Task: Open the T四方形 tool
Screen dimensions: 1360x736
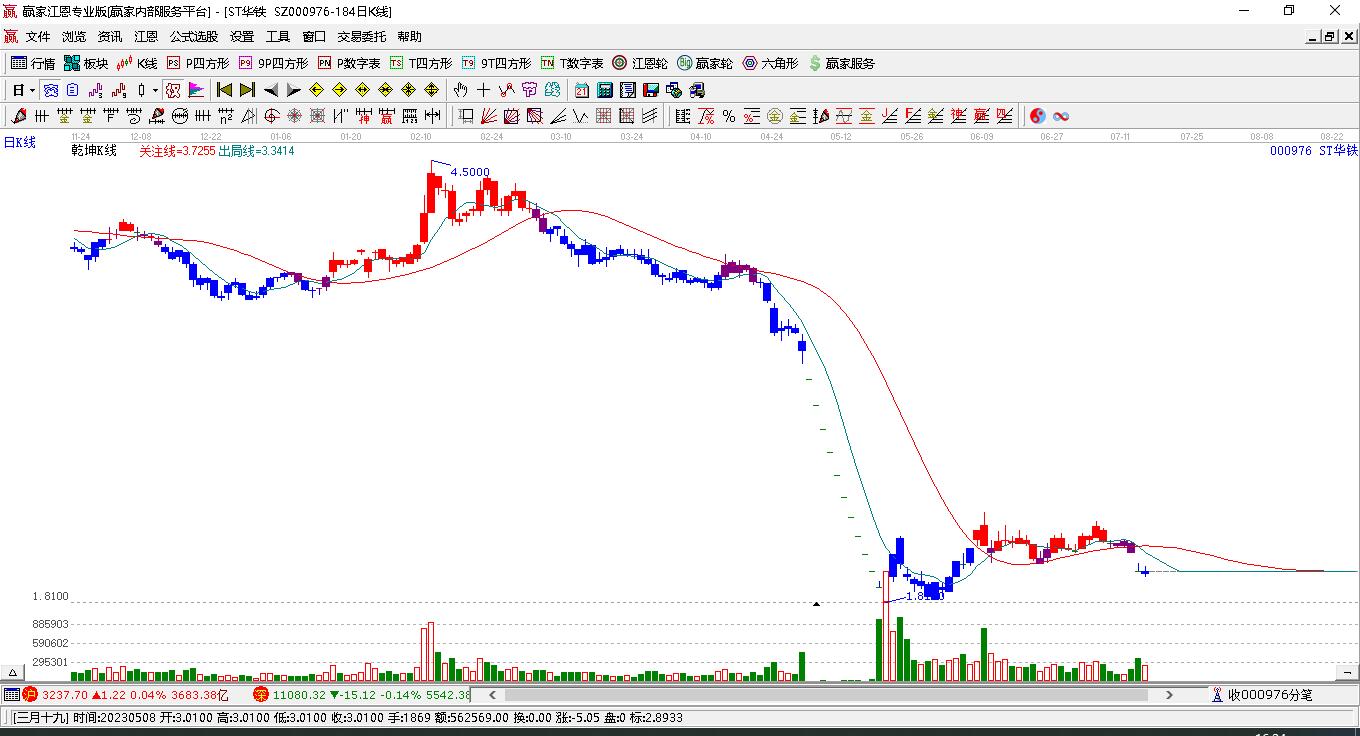Action: pos(421,63)
